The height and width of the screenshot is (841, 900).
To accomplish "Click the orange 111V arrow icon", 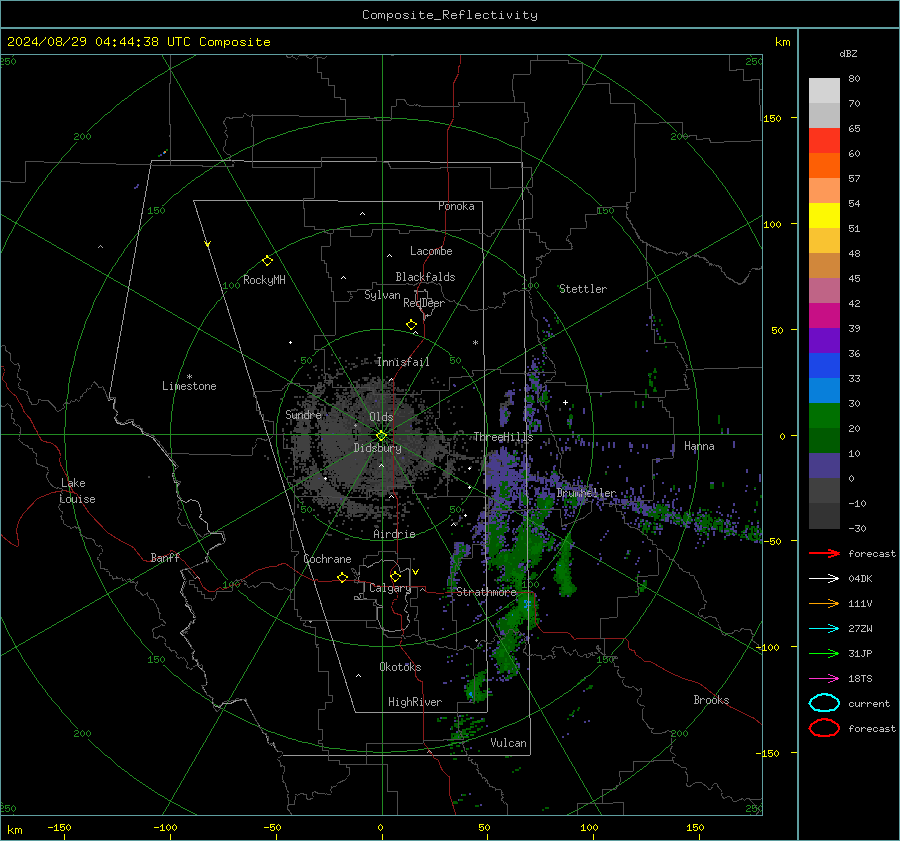I will (824, 603).
